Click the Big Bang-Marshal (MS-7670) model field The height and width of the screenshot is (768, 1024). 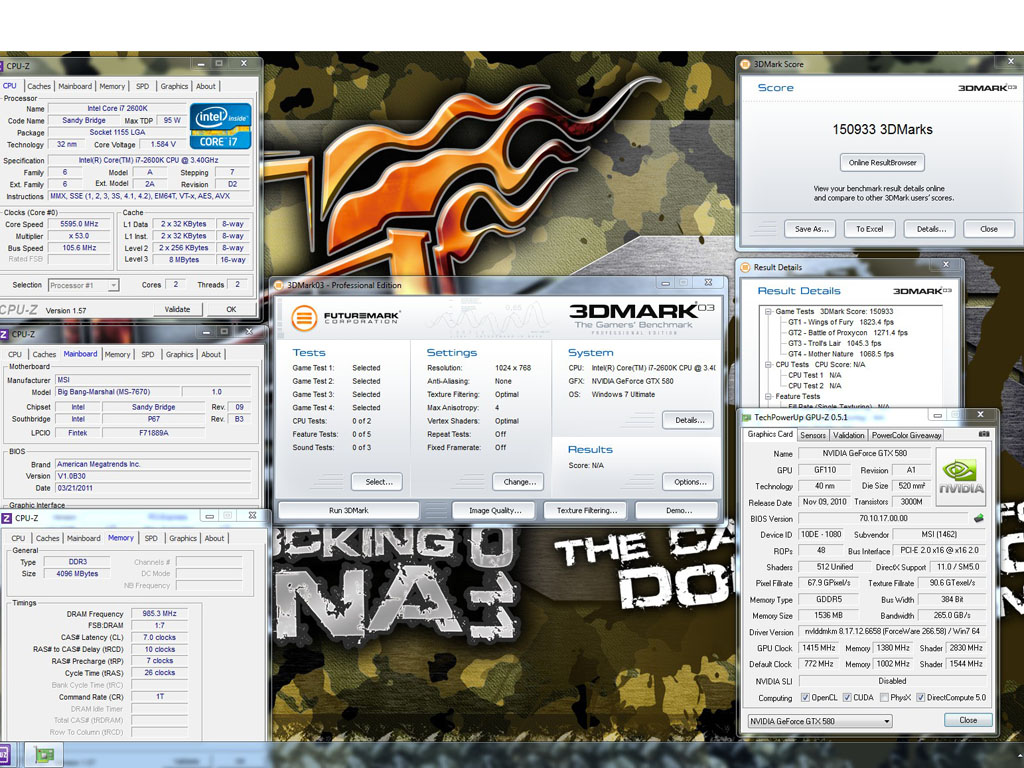click(x=116, y=392)
